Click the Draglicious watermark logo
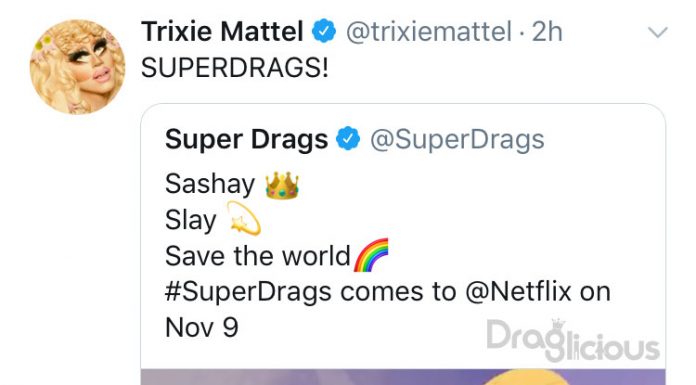696x385 pixels. coord(573,340)
